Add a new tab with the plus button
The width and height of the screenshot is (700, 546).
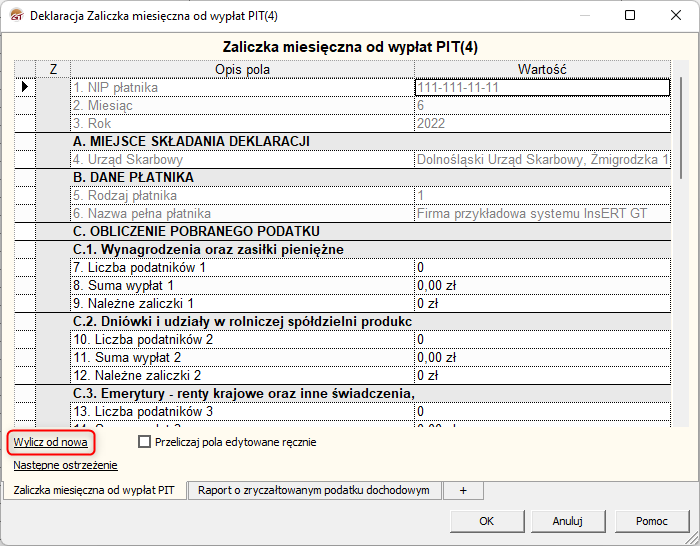click(x=463, y=490)
